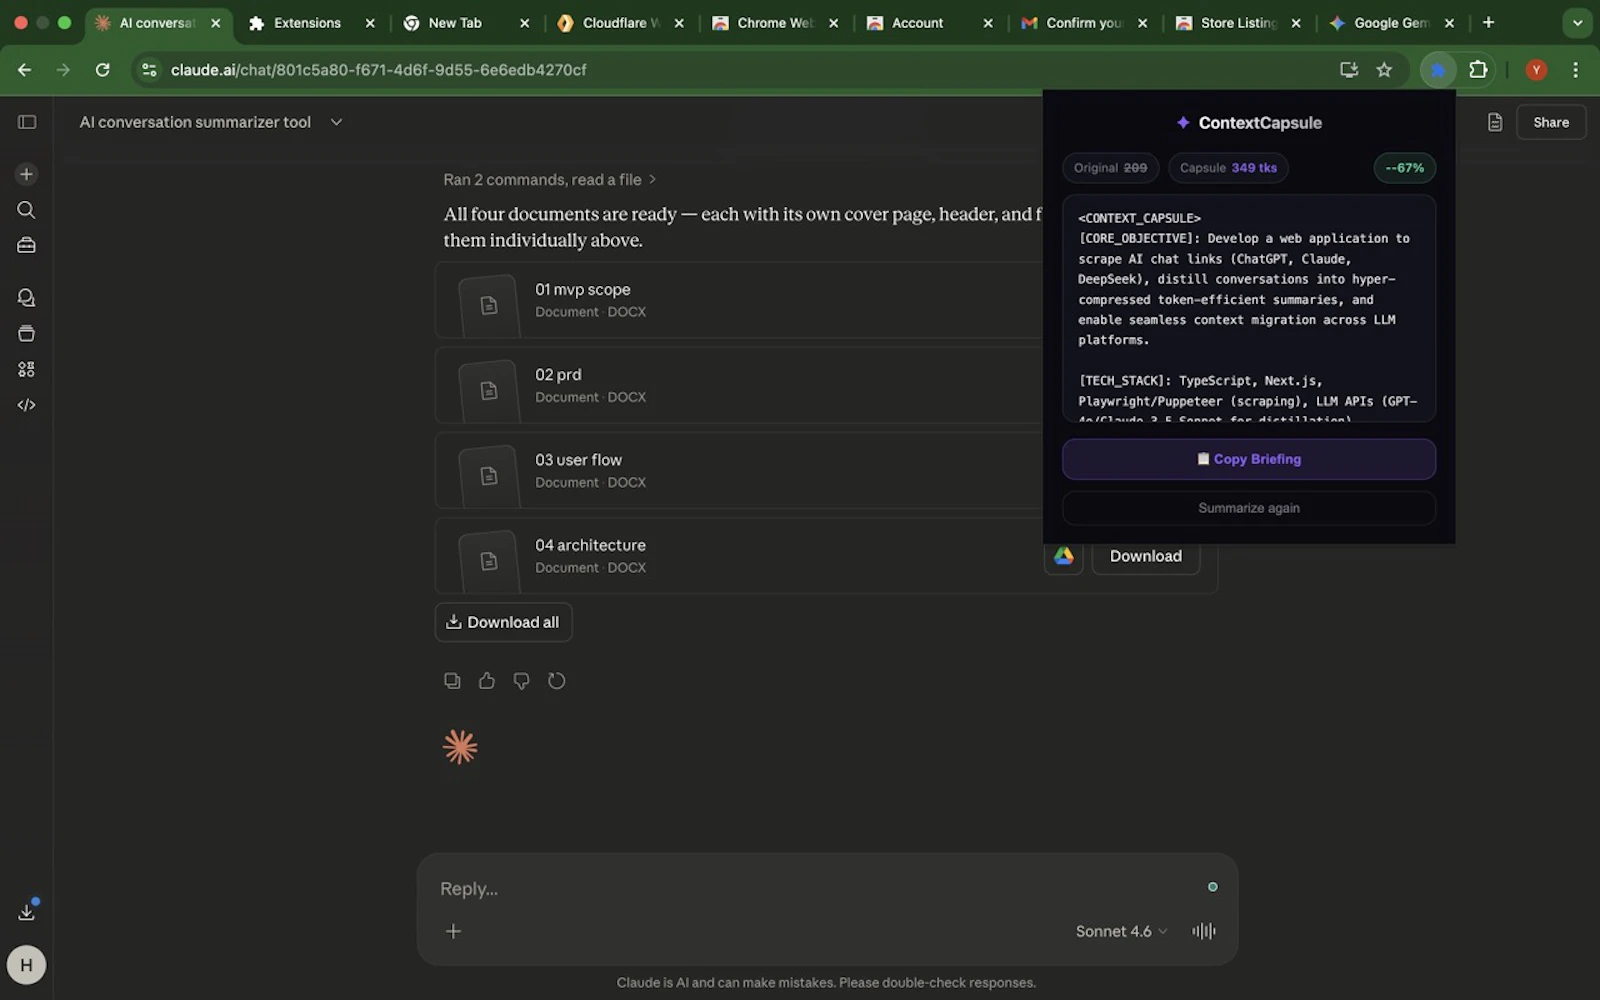Open the 04 architecture document
Screen dimensions: 1600x1000
point(740,556)
